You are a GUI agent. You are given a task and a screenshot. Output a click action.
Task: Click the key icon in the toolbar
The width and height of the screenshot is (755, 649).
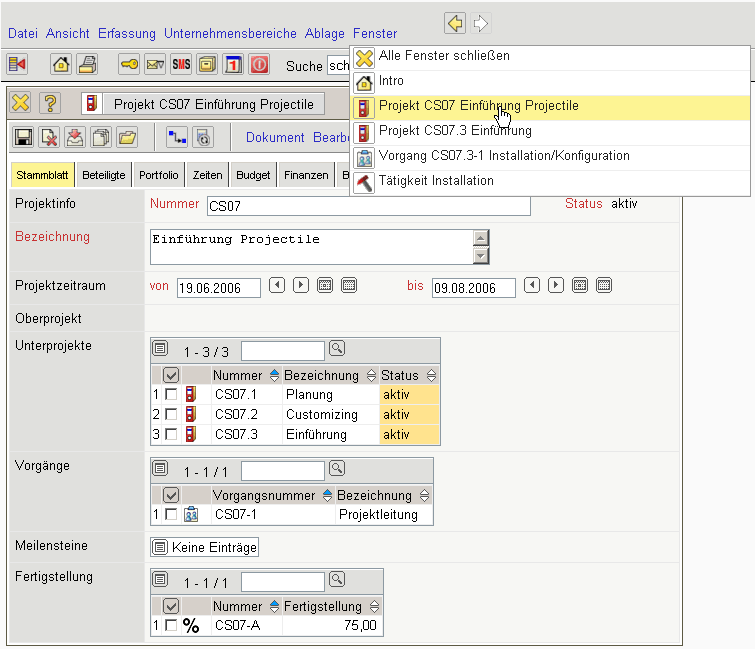pyautogui.click(x=129, y=65)
